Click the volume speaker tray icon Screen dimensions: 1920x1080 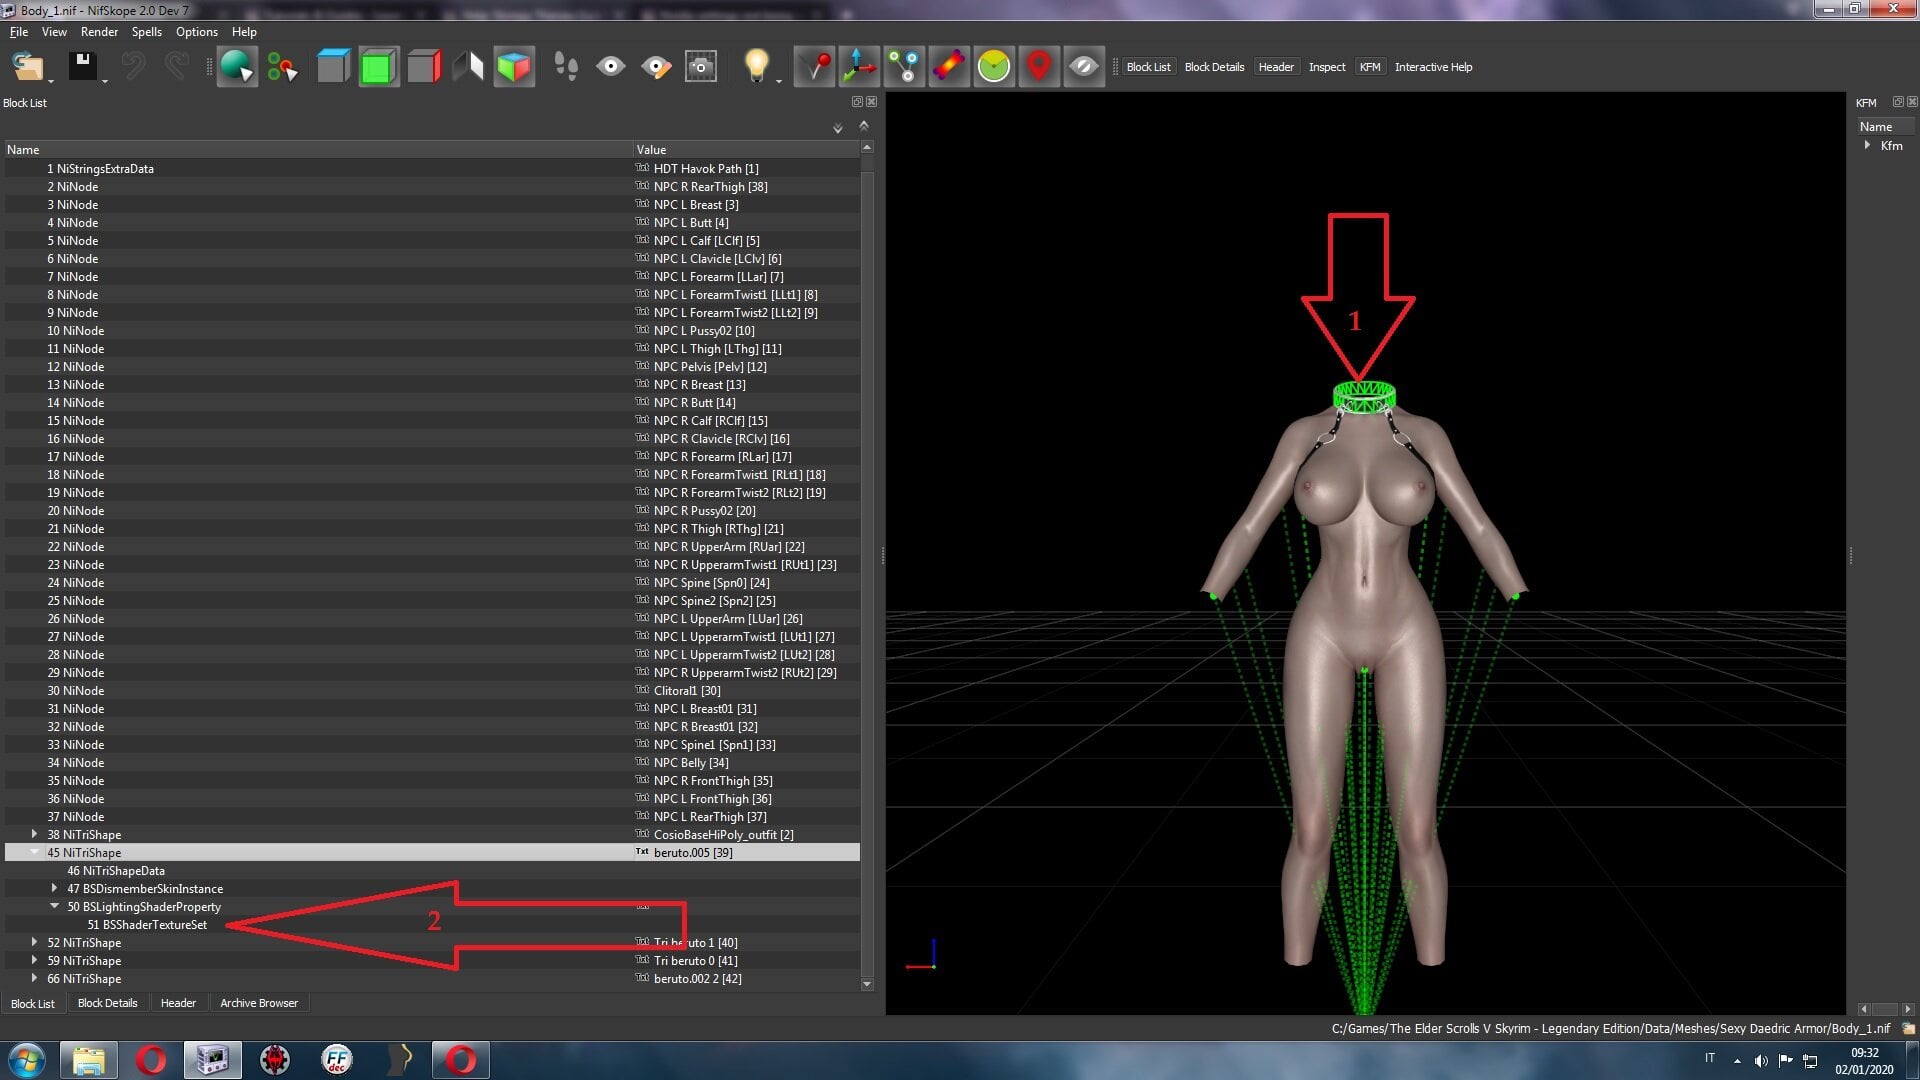[1761, 1060]
